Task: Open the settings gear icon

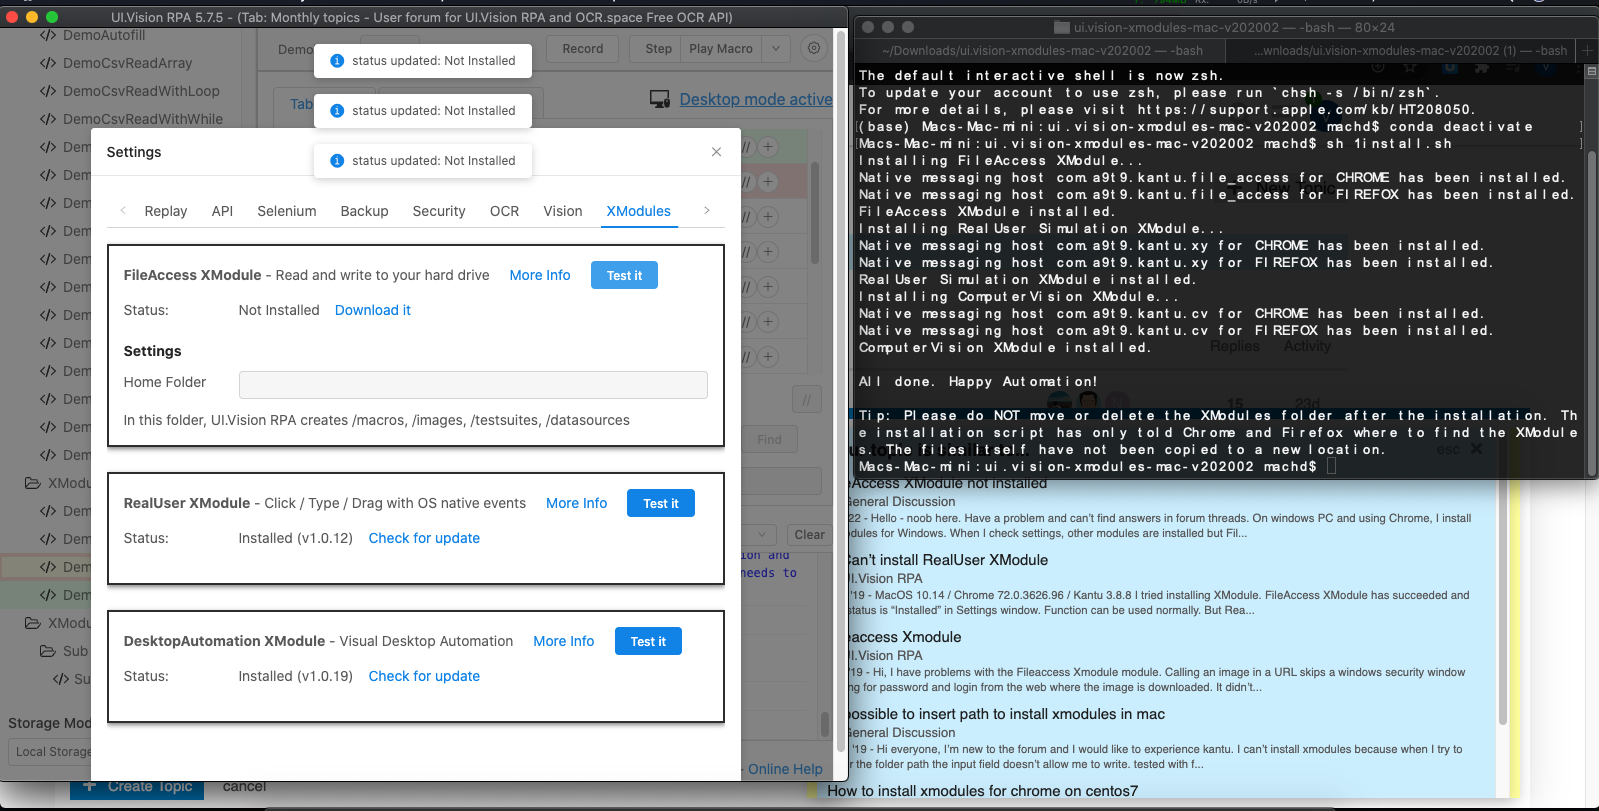Action: pos(814,49)
